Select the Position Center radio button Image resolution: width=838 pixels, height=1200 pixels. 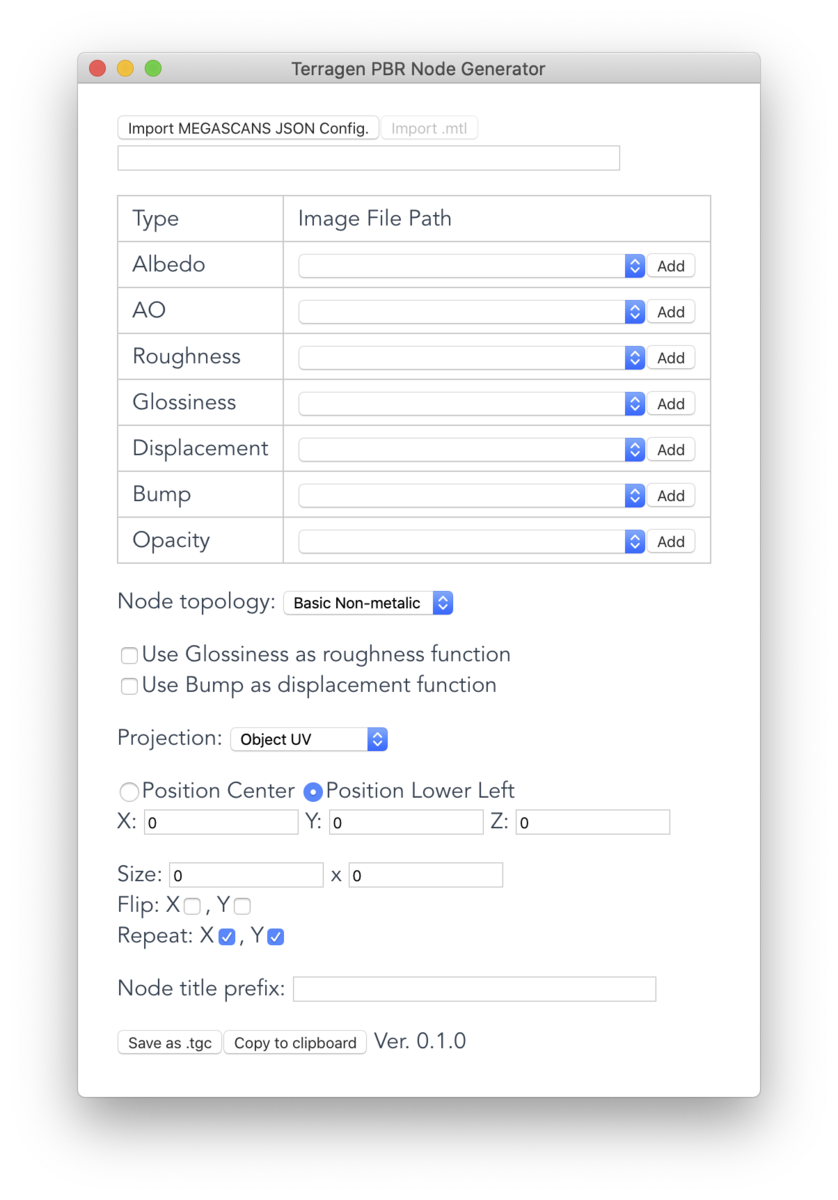pos(129,792)
